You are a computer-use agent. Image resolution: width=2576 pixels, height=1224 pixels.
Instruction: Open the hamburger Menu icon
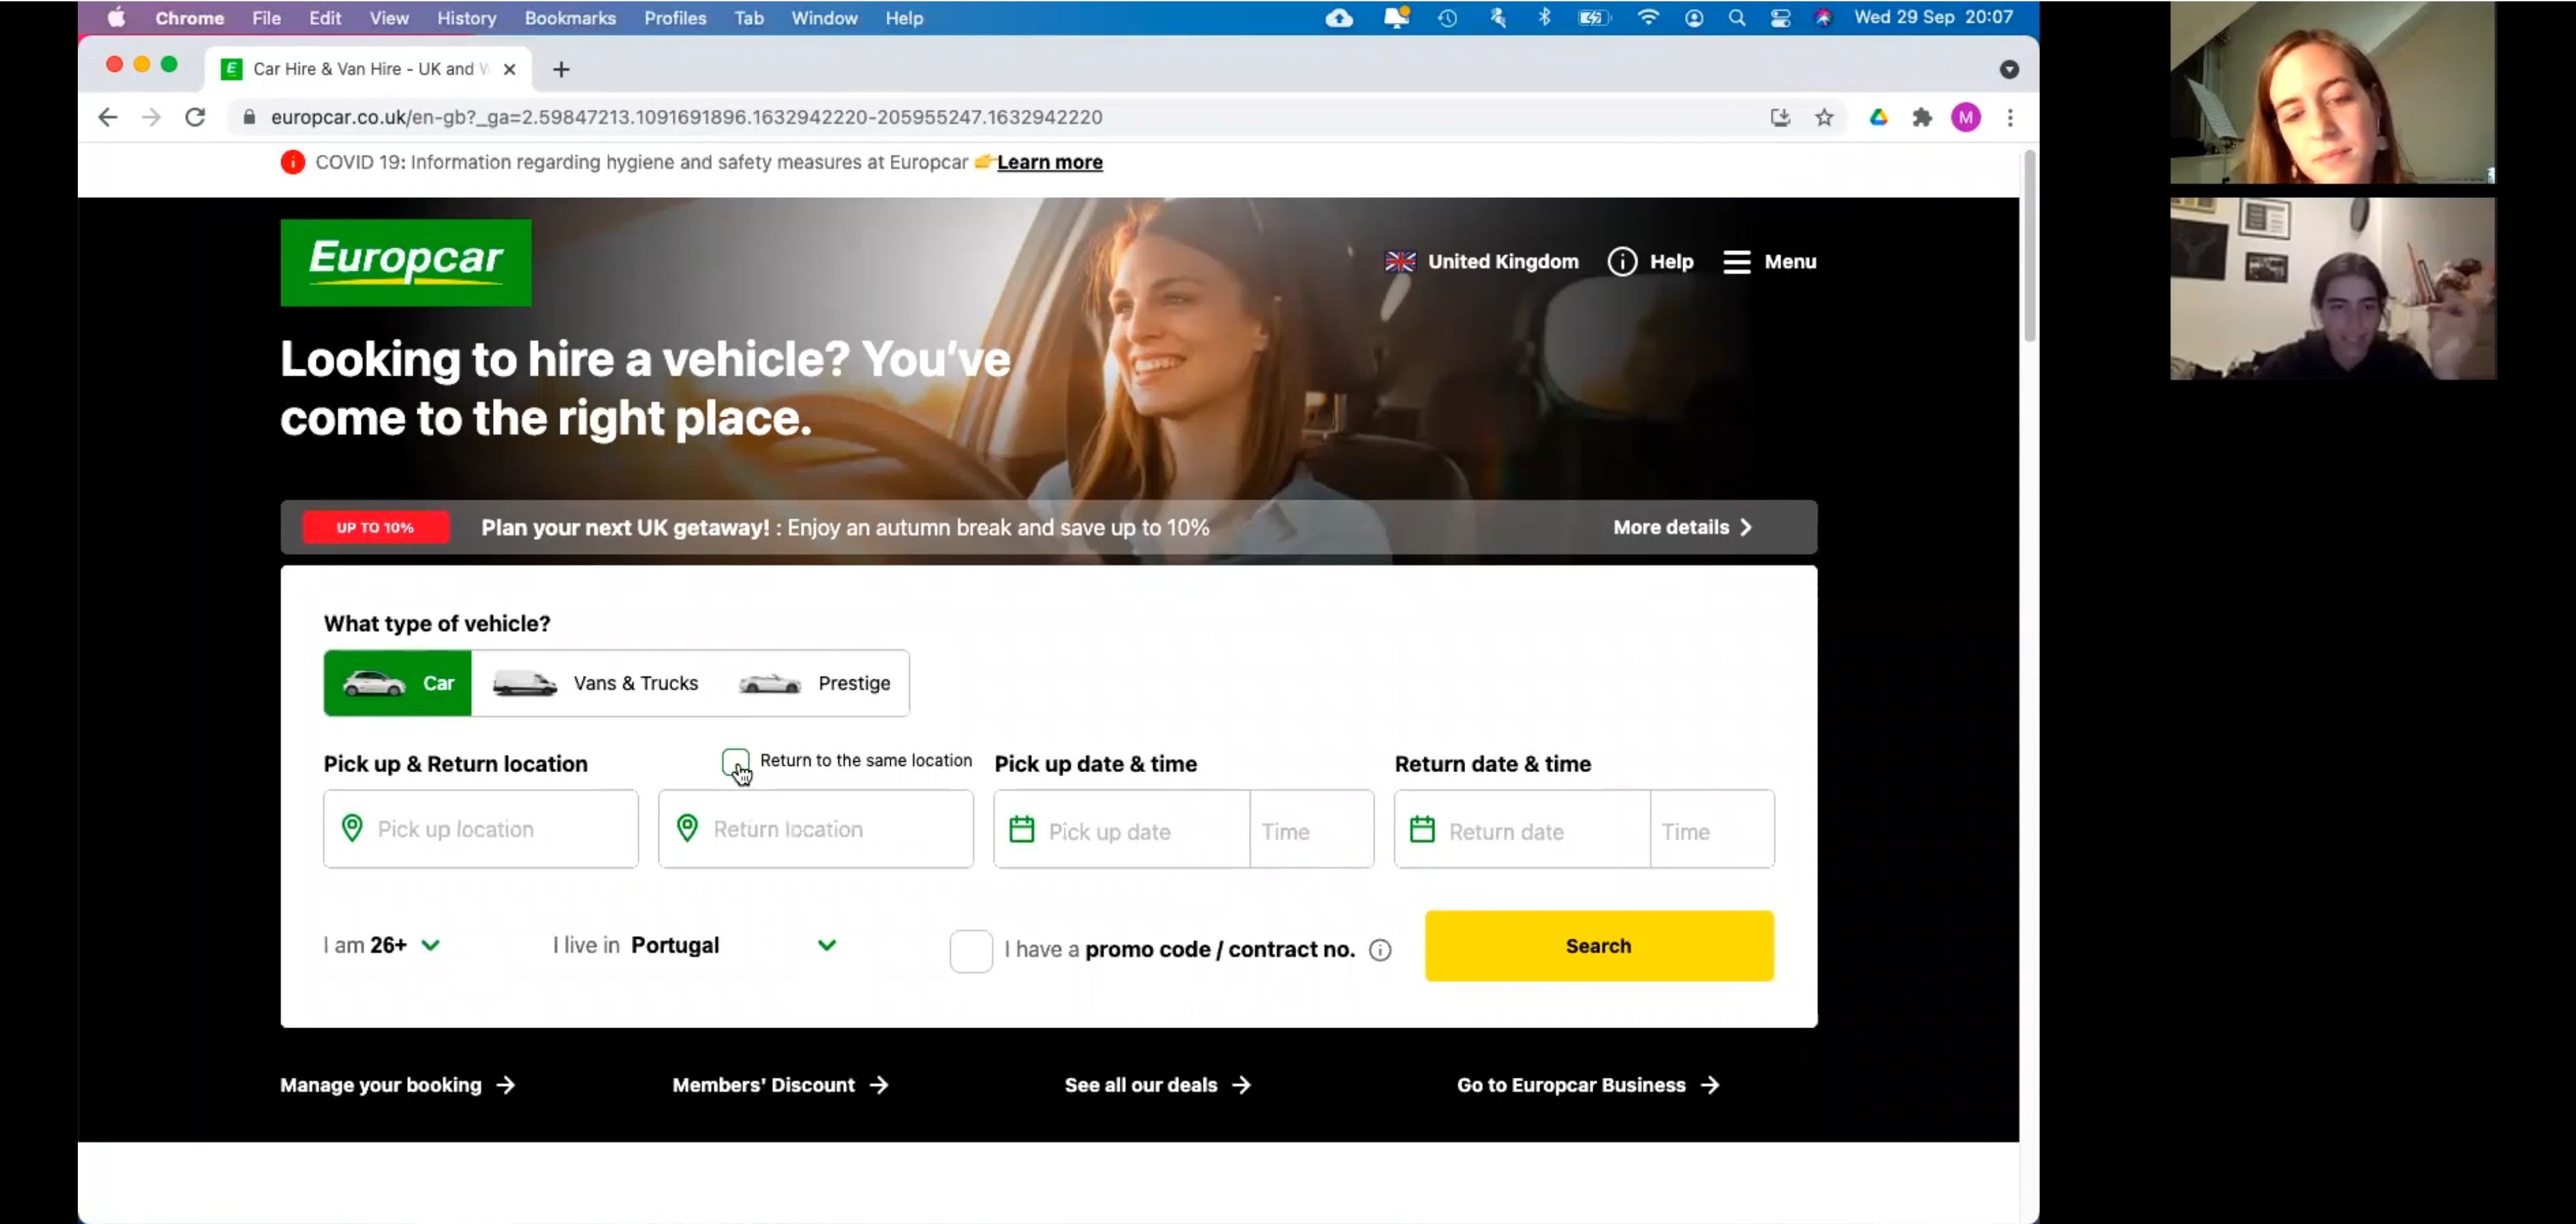(1736, 262)
